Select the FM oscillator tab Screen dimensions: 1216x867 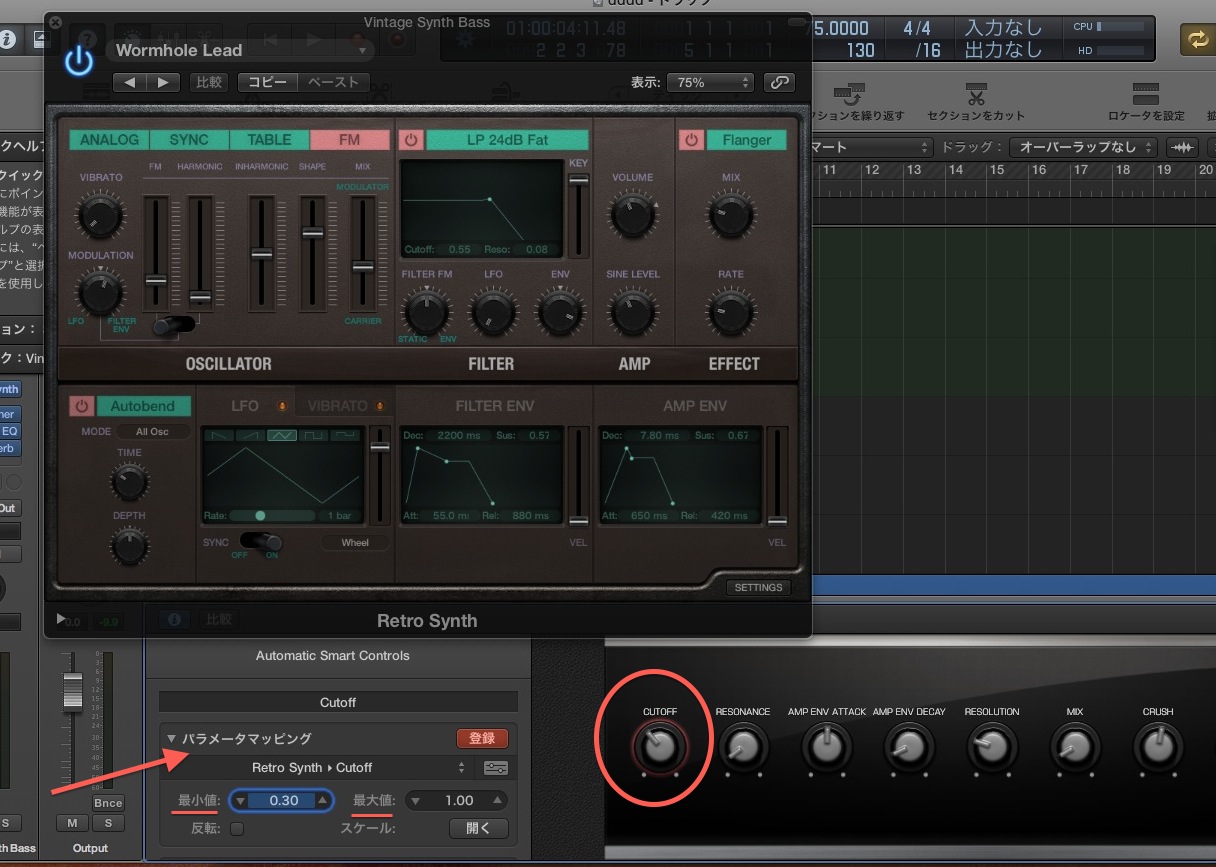tap(350, 140)
